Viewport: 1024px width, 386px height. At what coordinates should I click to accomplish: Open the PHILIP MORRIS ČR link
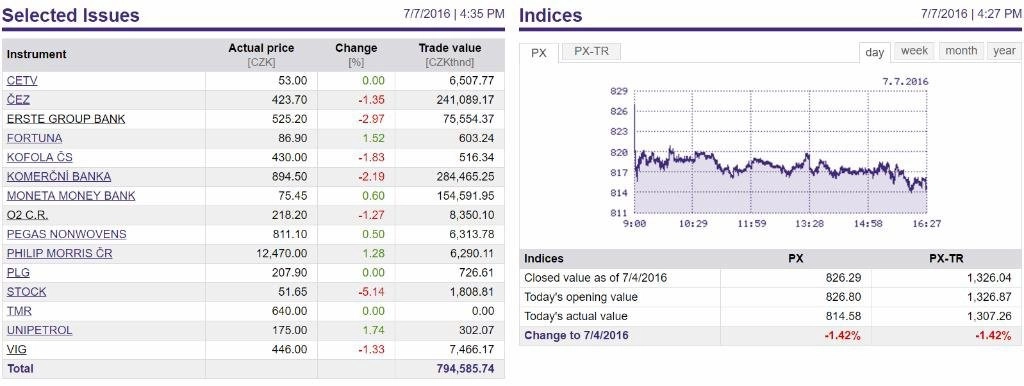(x=59, y=253)
